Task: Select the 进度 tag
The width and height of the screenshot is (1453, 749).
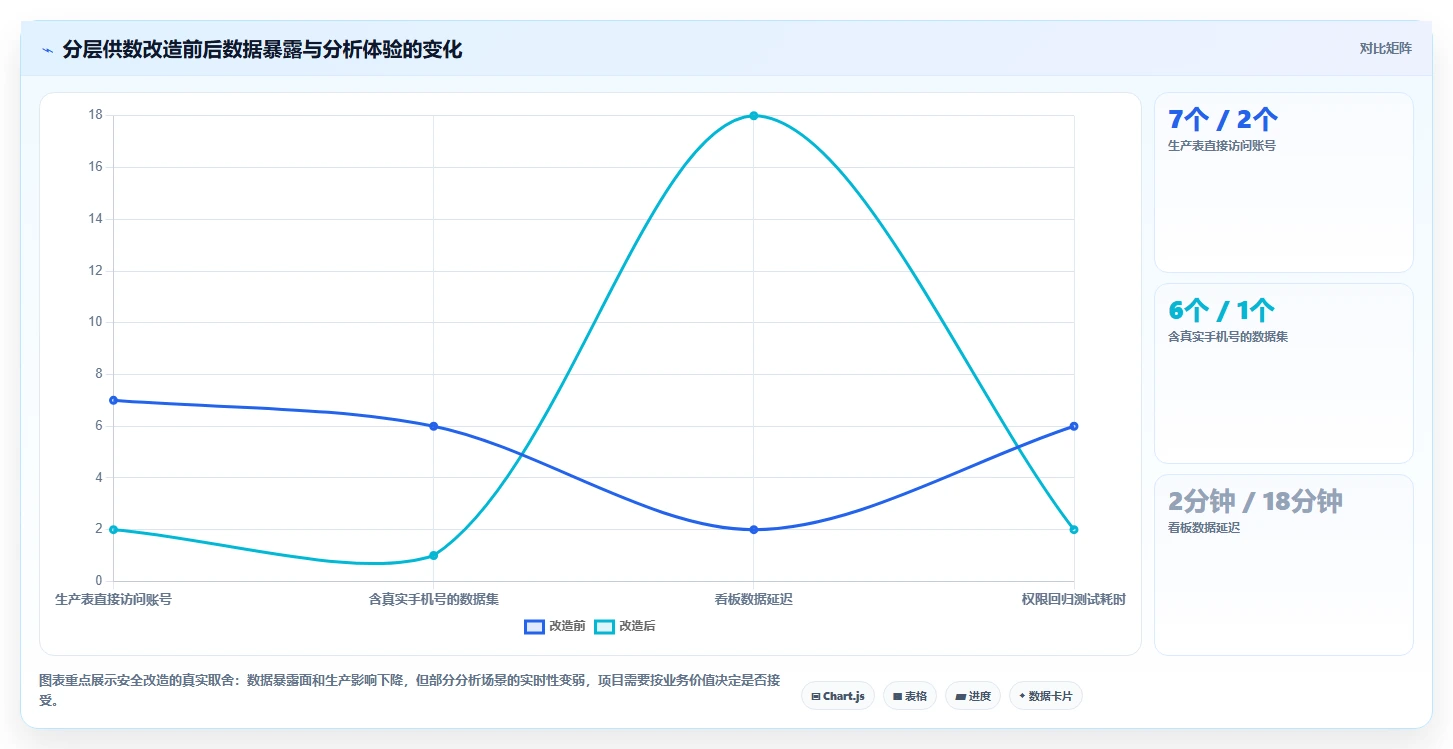Action: click(973, 696)
